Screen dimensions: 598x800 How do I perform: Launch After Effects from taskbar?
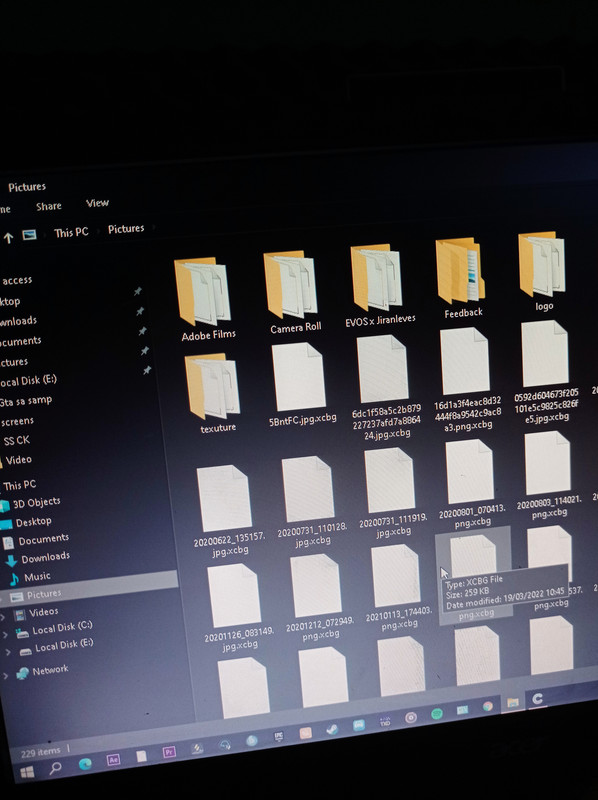[x=113, y=760]
